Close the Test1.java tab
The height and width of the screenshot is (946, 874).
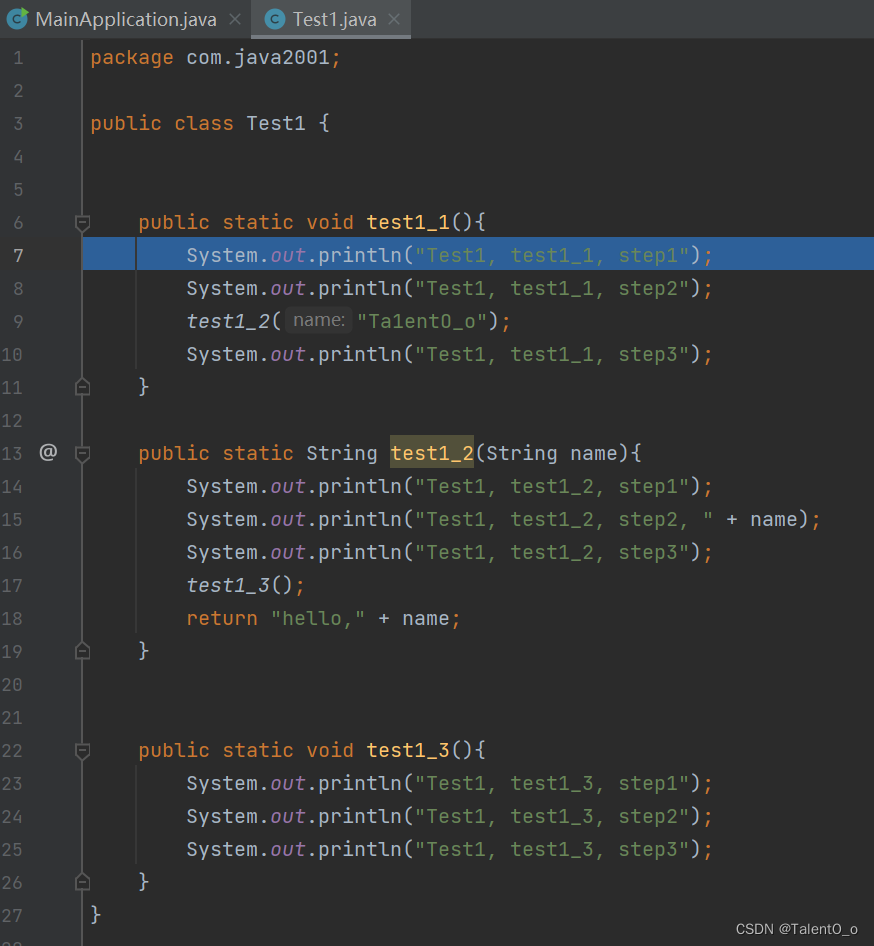(394, 20)
